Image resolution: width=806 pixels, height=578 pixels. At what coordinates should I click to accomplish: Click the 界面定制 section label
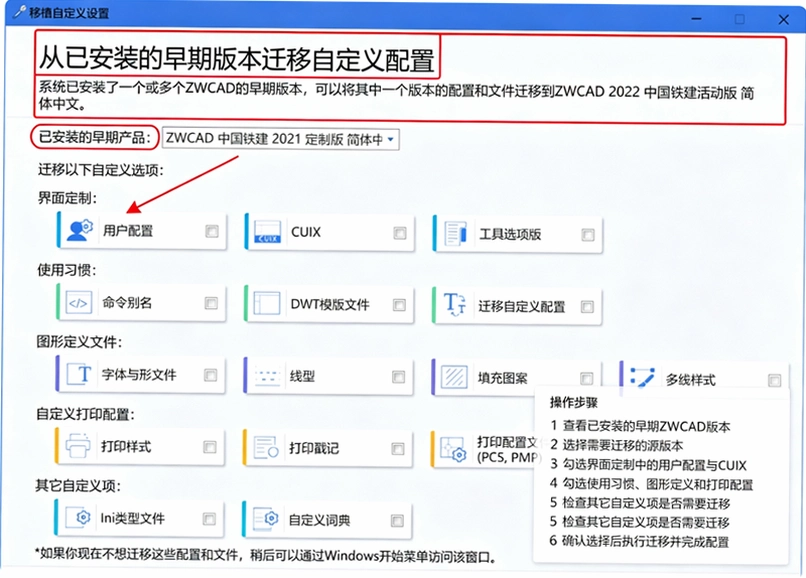click(x=67, y=198)
